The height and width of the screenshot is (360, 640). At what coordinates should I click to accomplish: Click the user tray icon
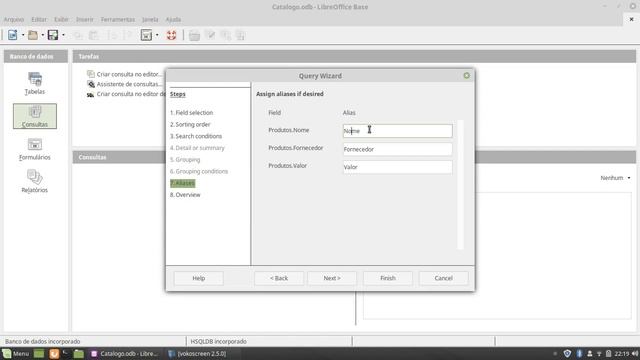589,354
